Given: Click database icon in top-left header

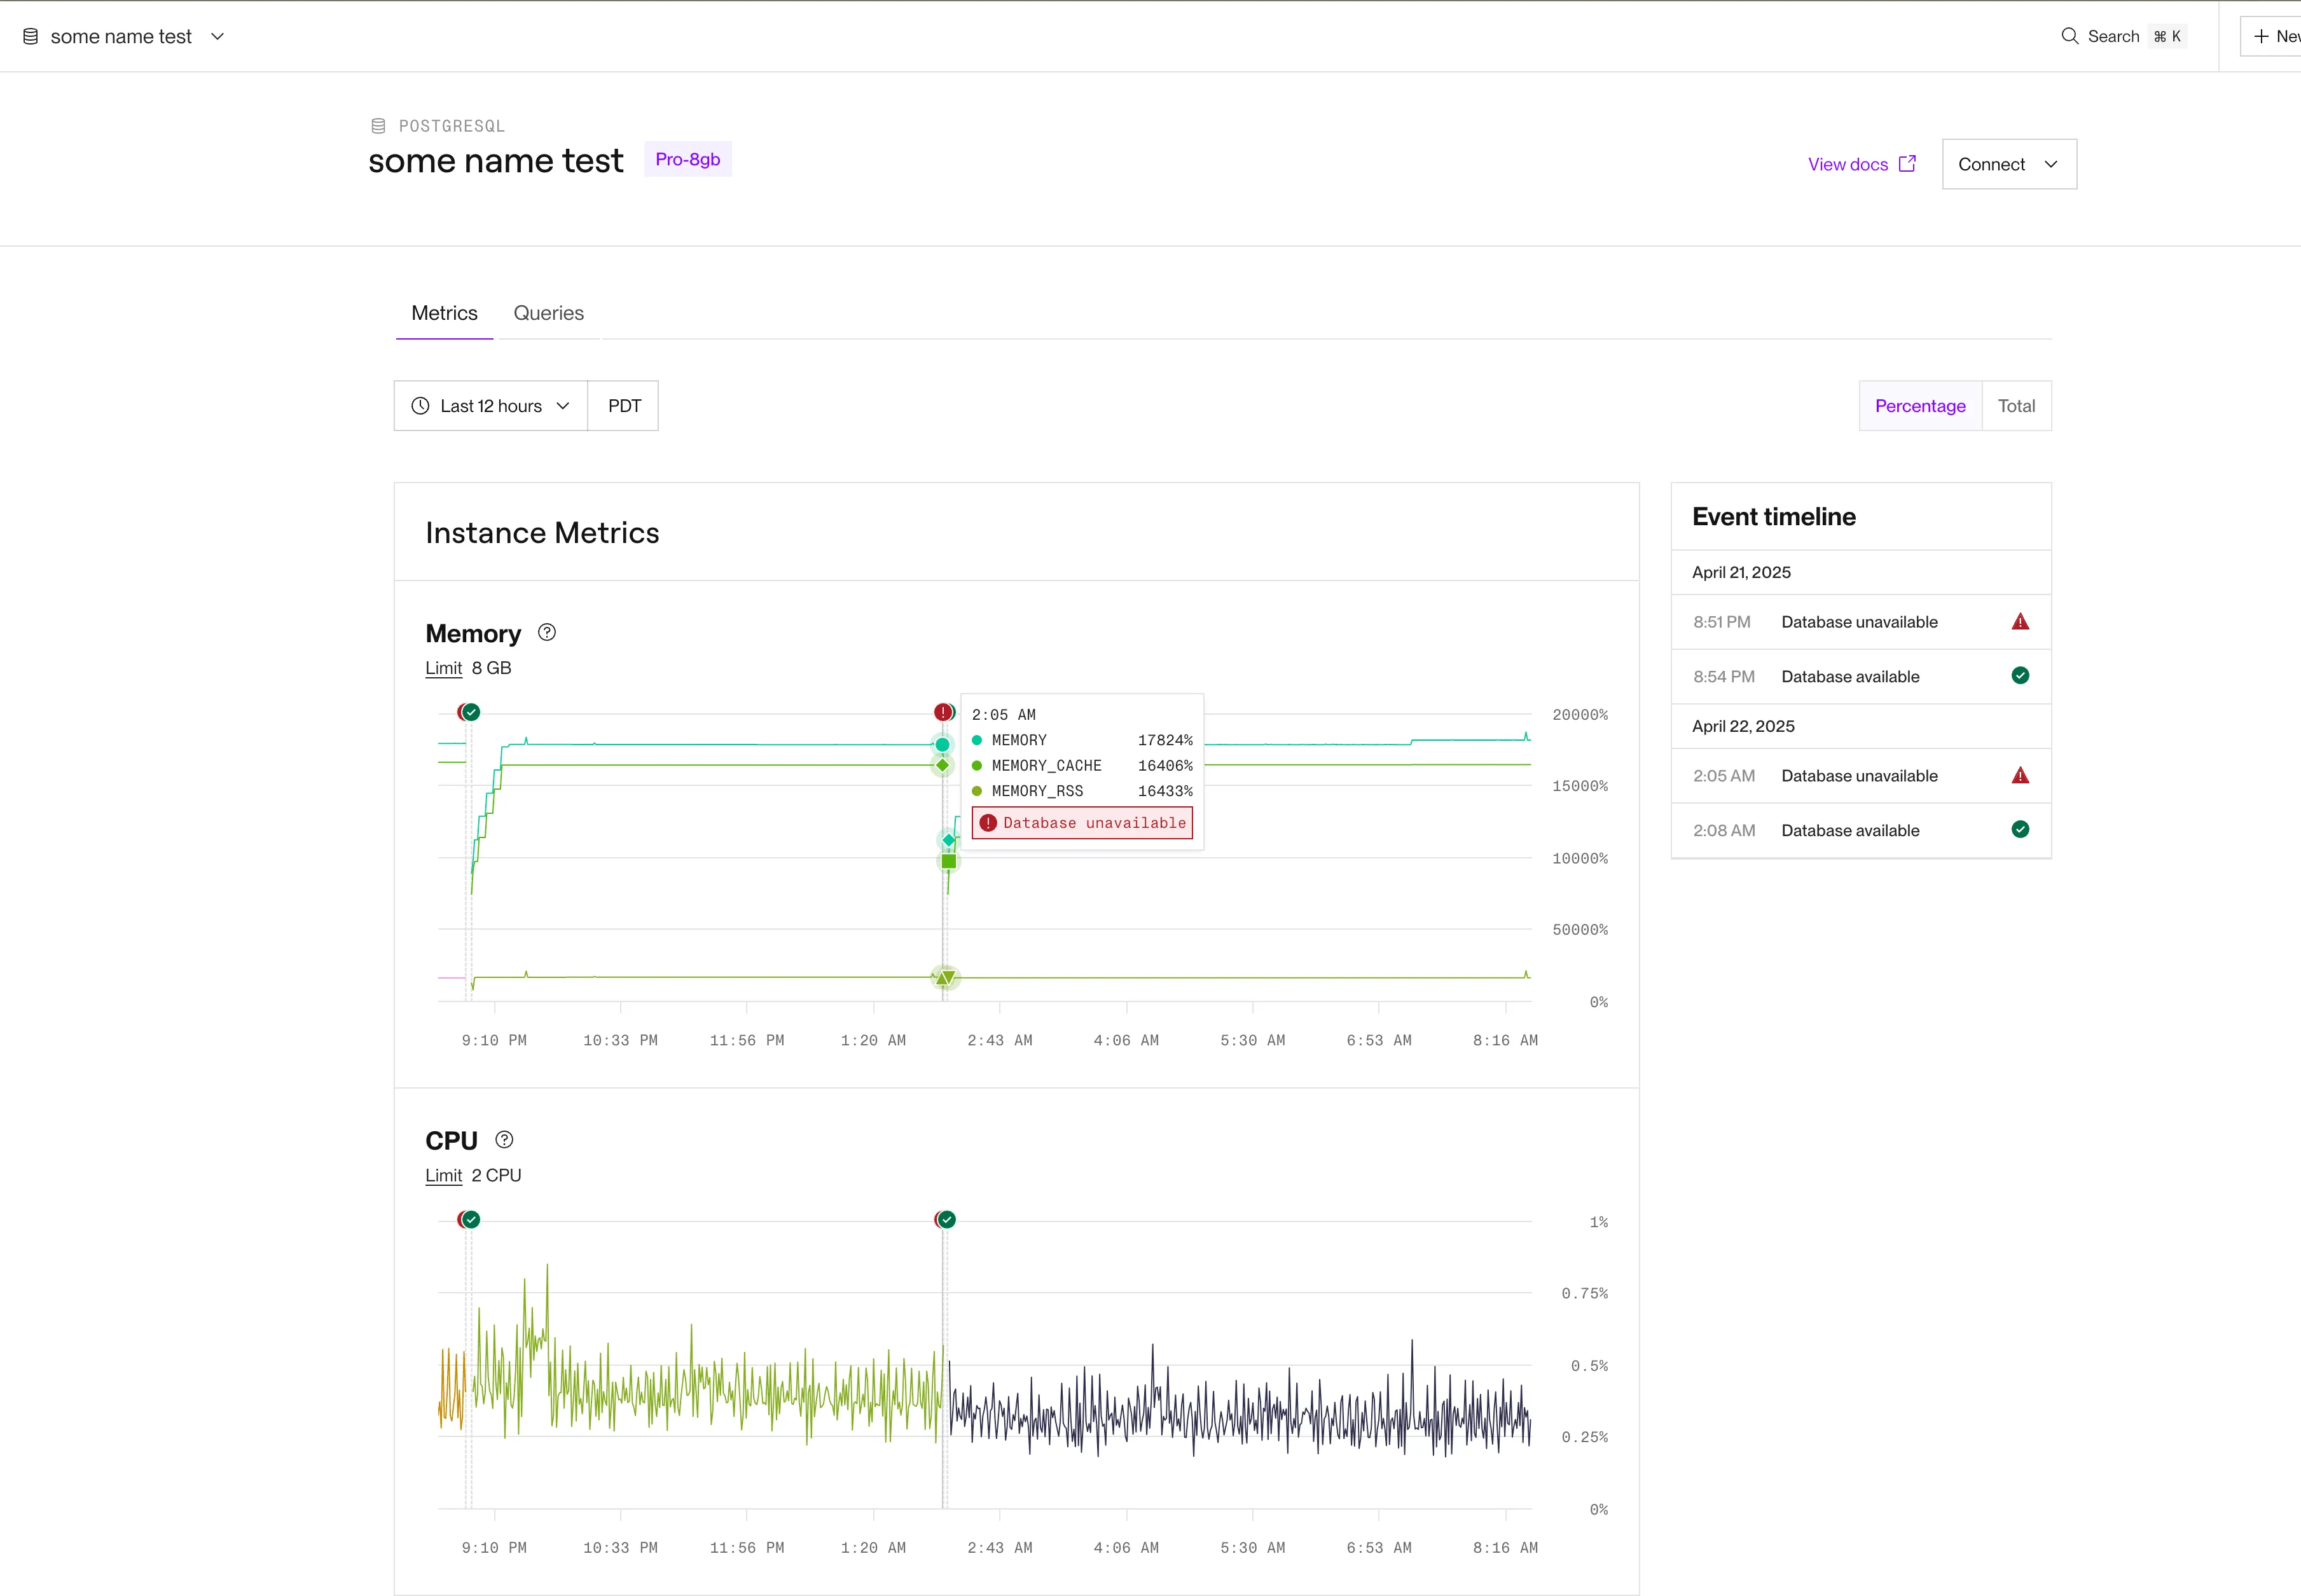Looking at the screenshot, I should coord(31,37).
